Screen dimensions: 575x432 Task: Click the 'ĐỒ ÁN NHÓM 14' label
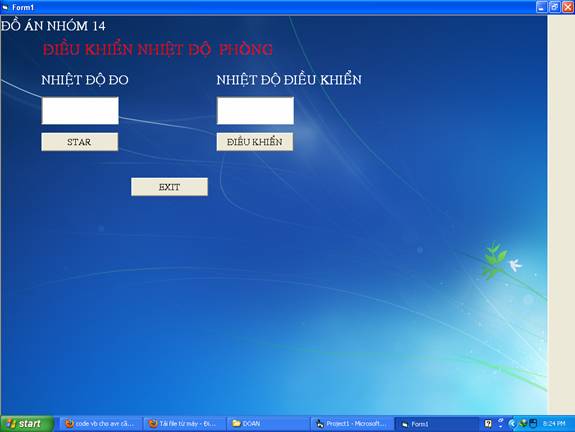(53, 26)
